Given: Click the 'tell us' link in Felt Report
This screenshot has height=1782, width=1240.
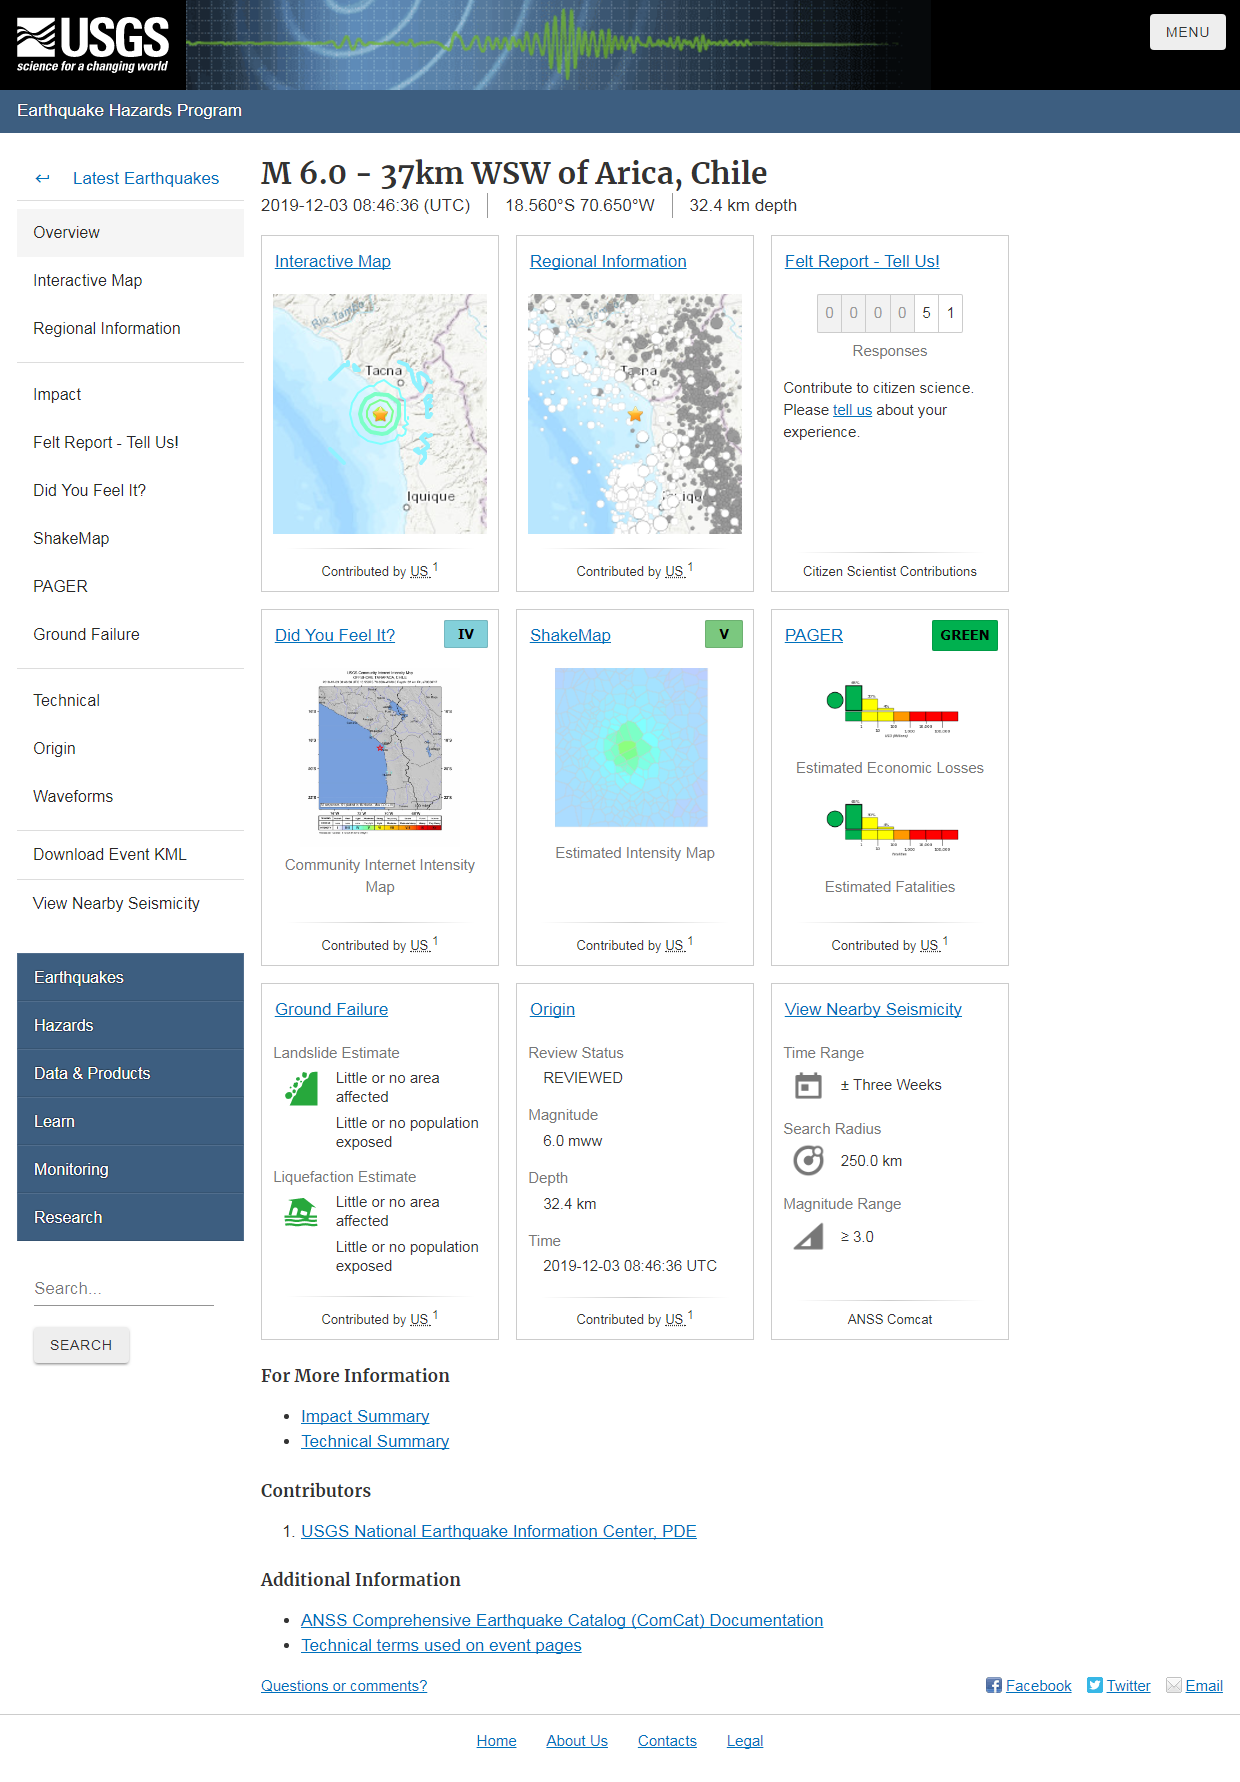Looking at the screenshot, I should [852, 410].
